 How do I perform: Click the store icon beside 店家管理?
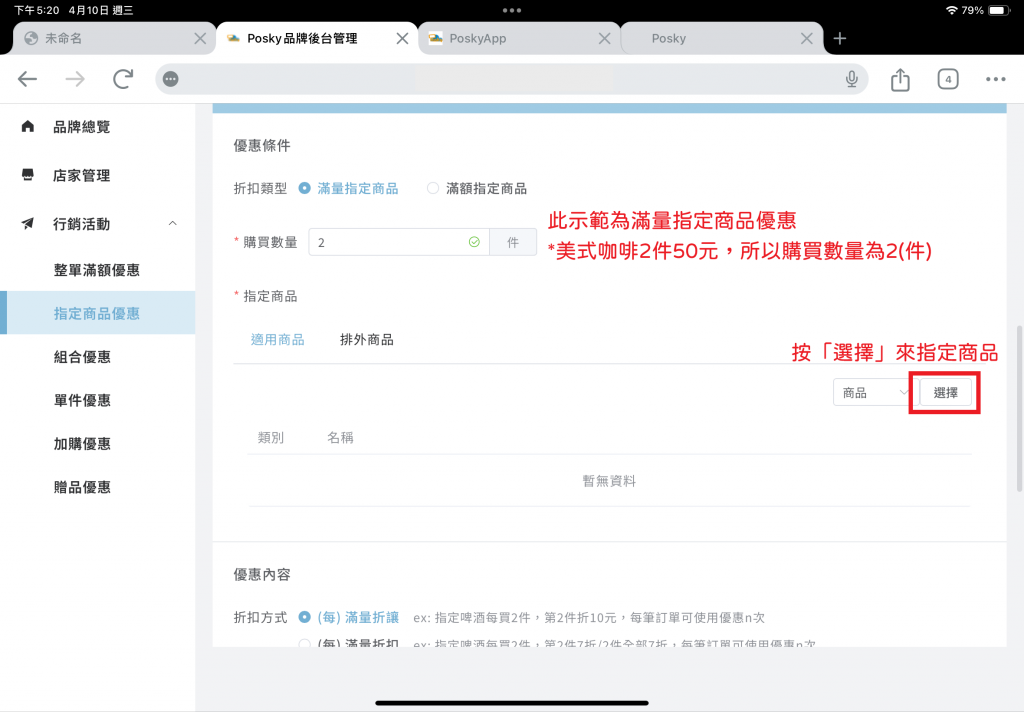tap(27, 175)
